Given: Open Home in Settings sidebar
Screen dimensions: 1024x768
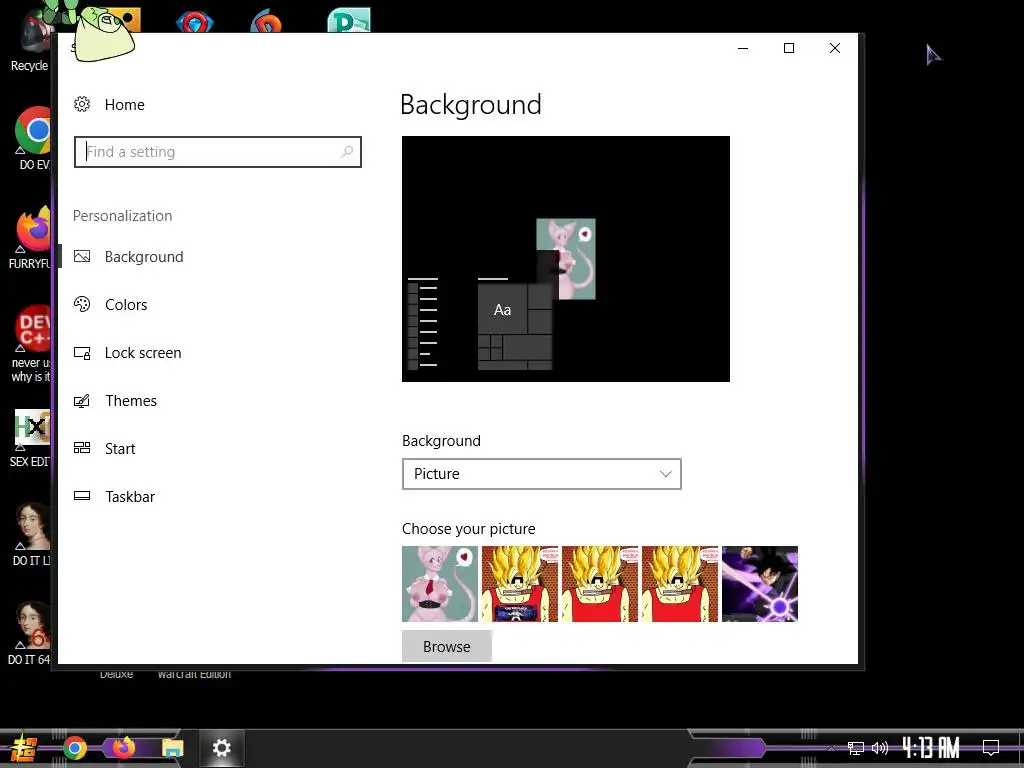Looking at the screenshot, I should point(124,104).
